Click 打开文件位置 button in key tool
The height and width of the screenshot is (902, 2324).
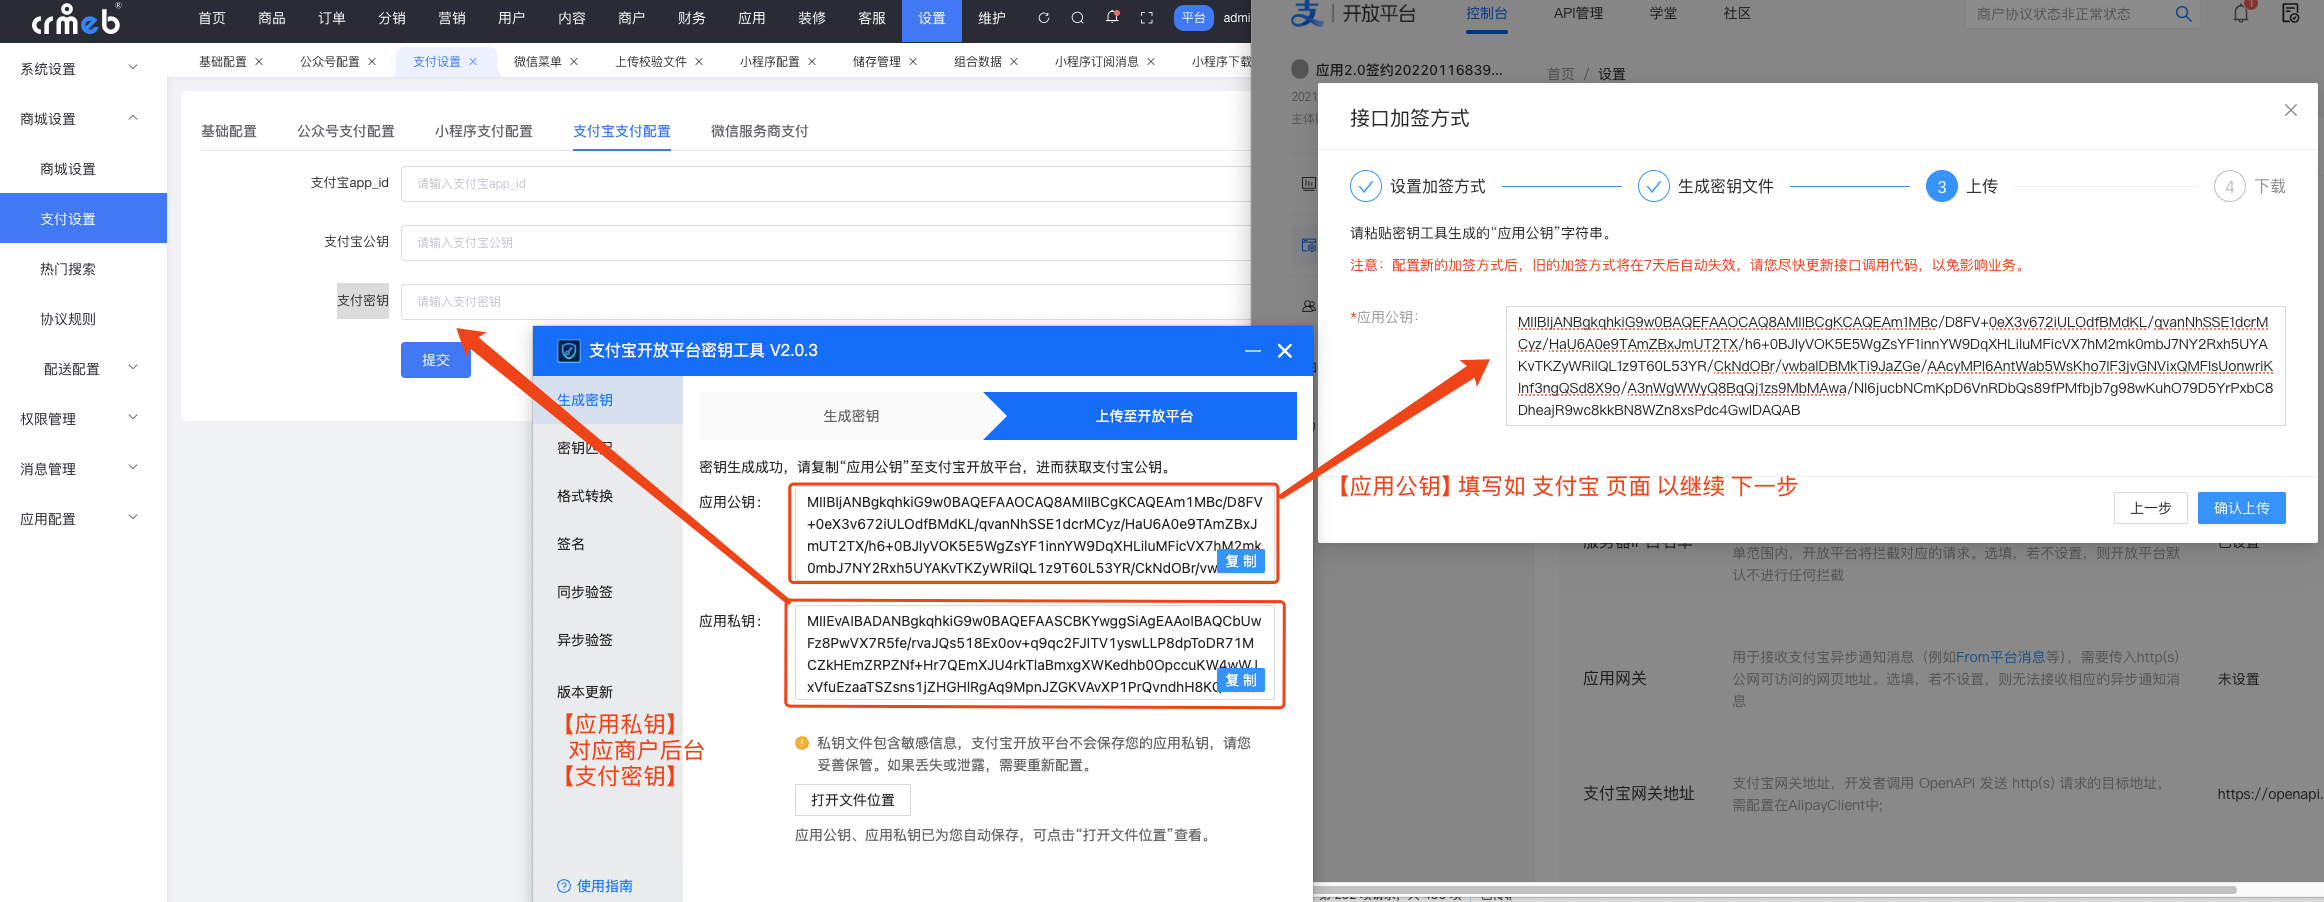853,800
